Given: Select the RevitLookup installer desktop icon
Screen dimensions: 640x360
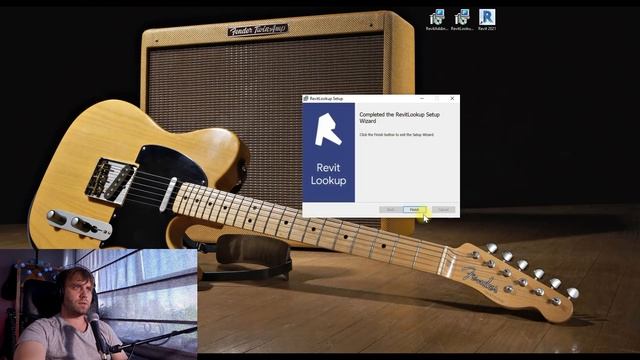Looking at the screenshot, I should coord(462,20).
